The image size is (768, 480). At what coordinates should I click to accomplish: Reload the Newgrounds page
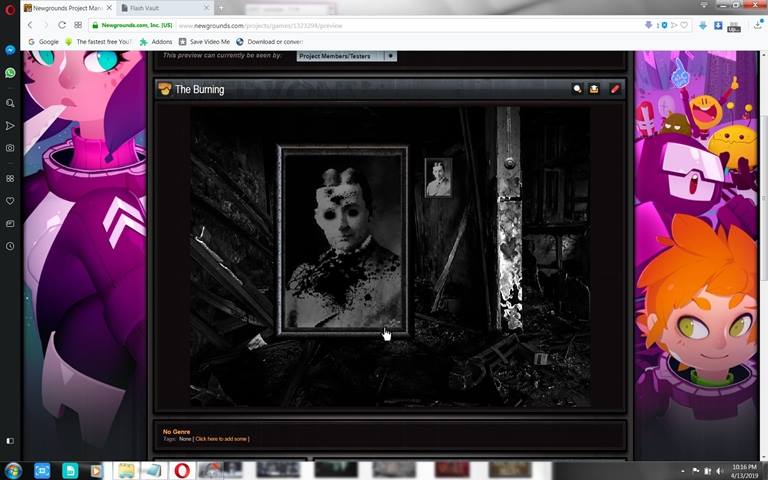coord(62,25)
